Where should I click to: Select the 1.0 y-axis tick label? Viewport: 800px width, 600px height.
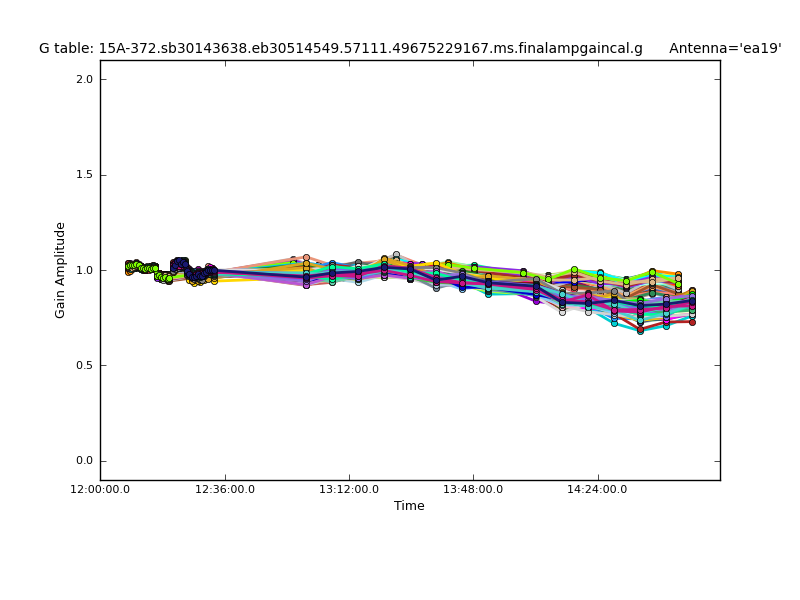[84, 270]
